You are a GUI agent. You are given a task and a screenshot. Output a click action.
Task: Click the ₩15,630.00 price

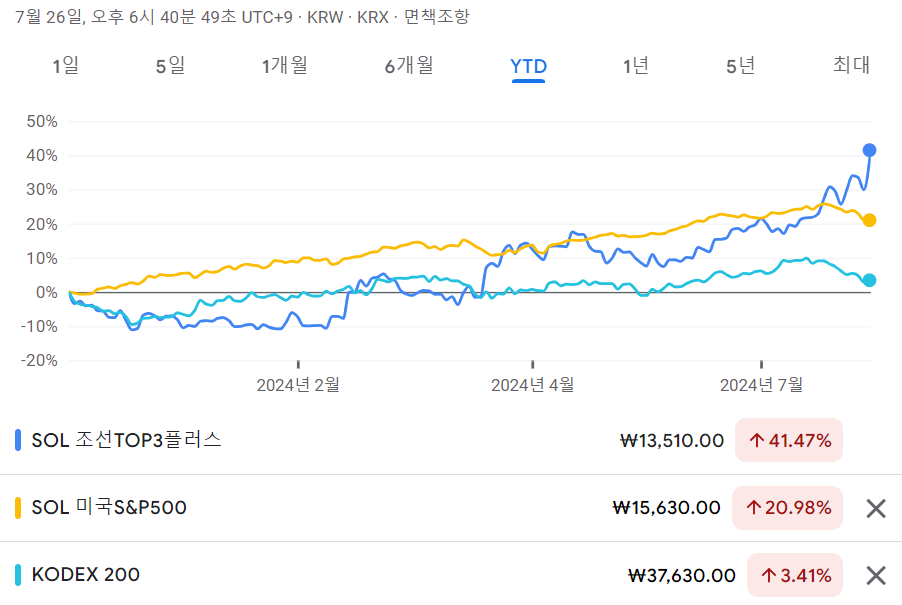pyautogui.click(x=666, y=508)
